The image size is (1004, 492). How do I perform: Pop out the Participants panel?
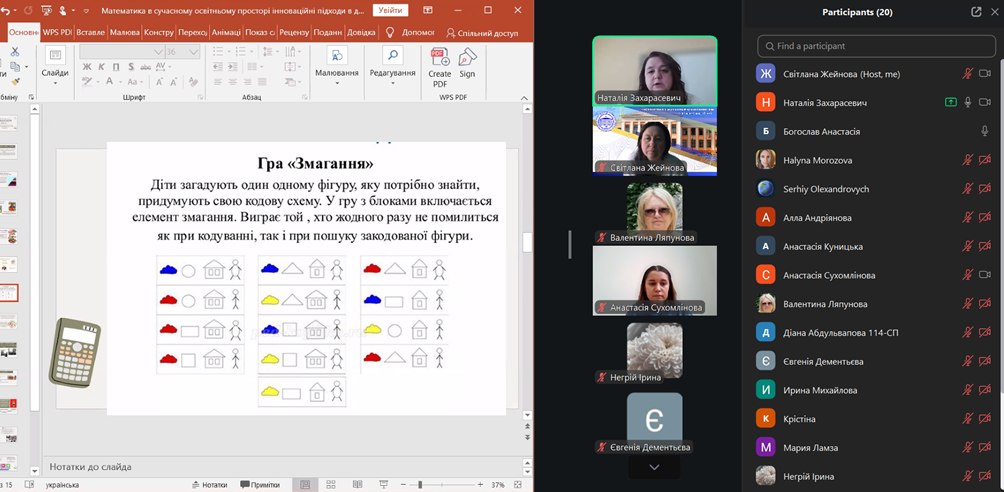pyautogui.click(x=976, y=12)
